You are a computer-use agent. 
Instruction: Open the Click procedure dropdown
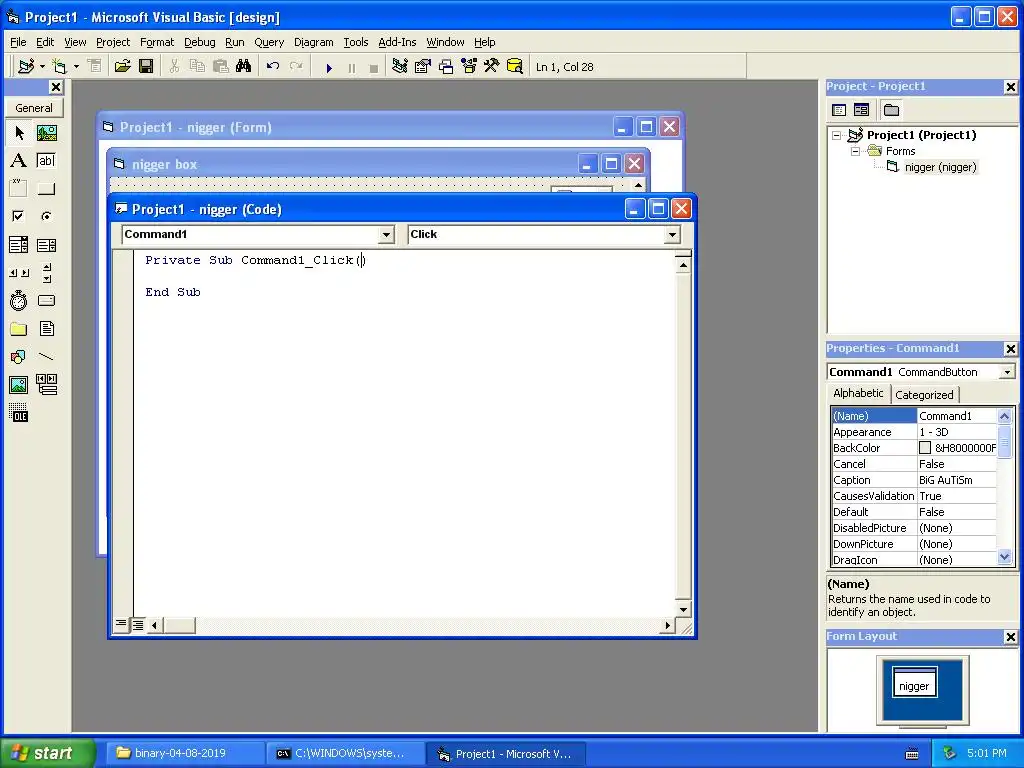tap(672, 235)
